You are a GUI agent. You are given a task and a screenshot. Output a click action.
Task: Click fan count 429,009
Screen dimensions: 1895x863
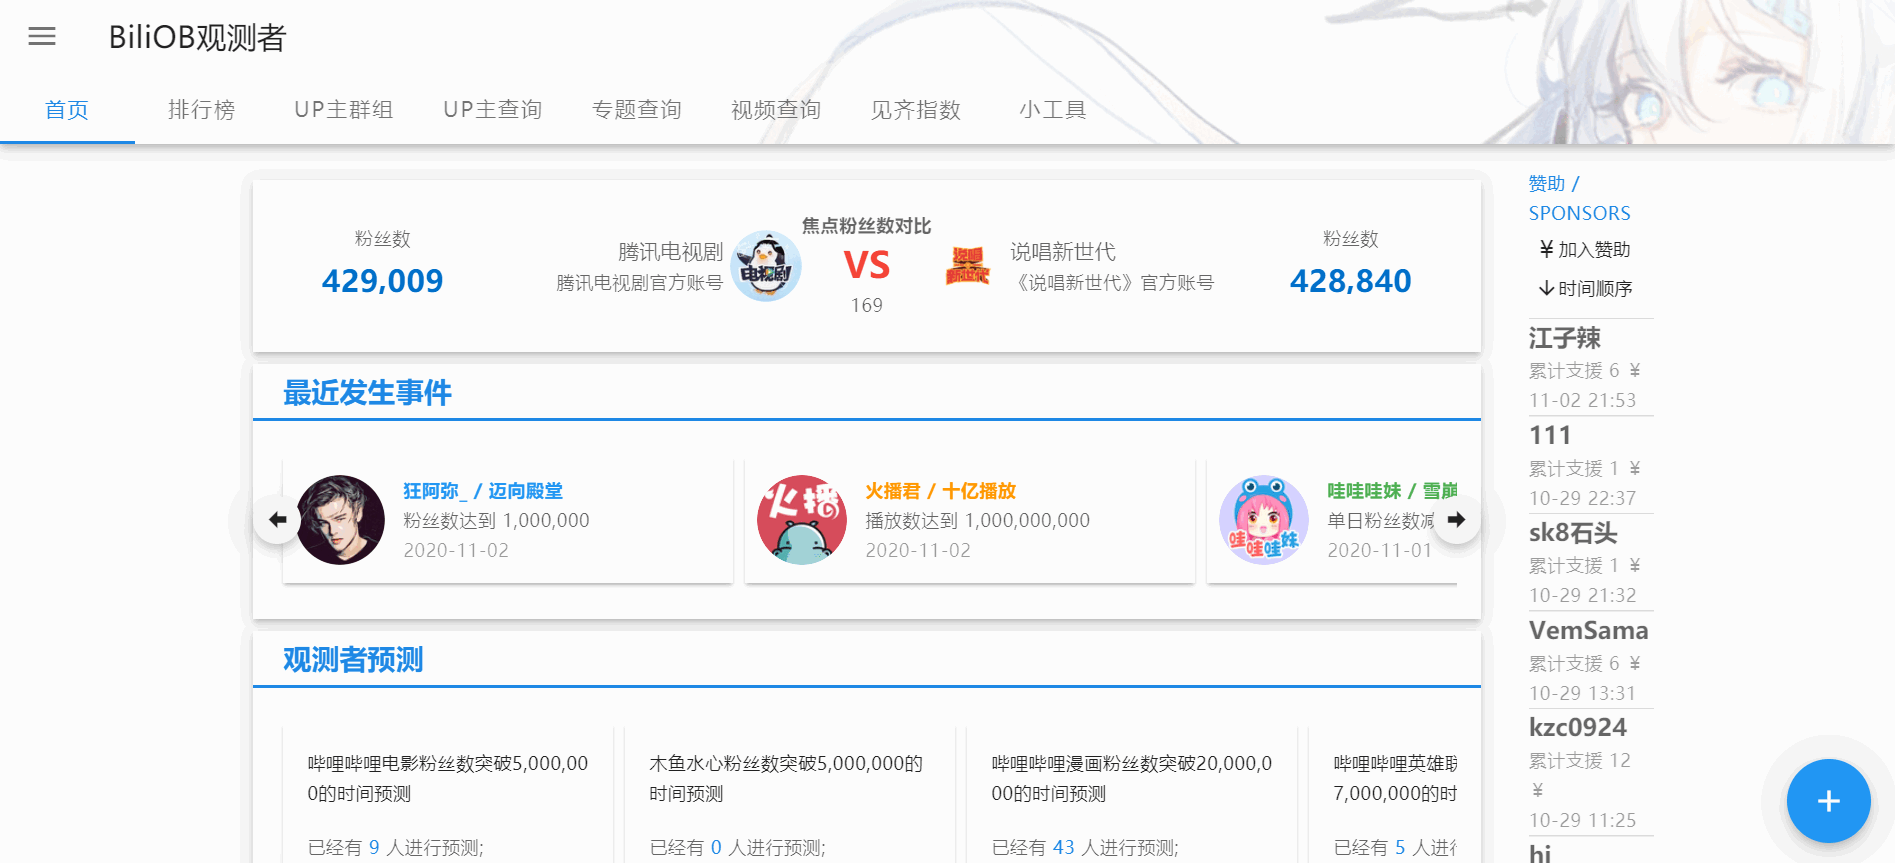click(382, 281)
